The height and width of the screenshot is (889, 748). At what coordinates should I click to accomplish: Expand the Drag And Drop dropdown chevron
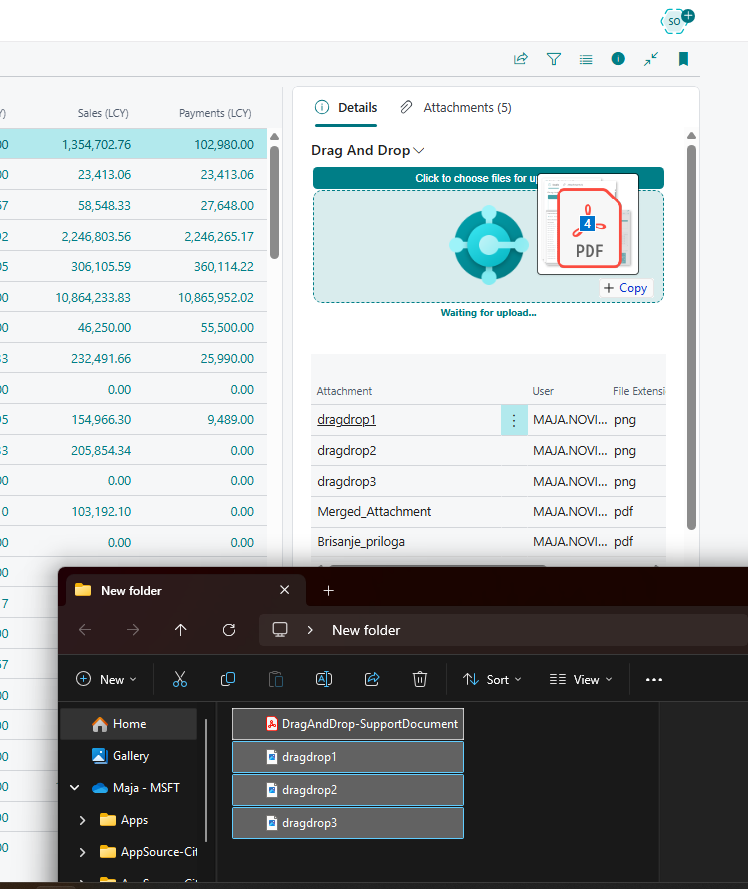pos(419,150)
